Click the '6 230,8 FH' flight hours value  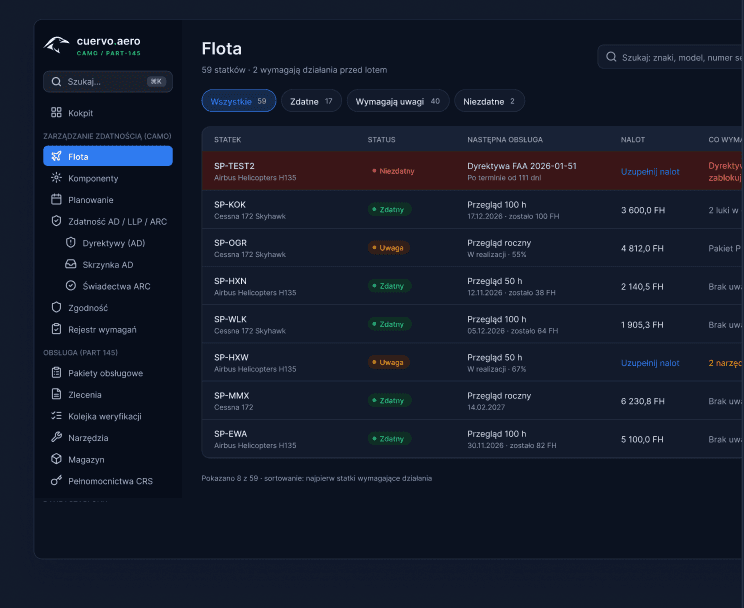tap(642, 401)
